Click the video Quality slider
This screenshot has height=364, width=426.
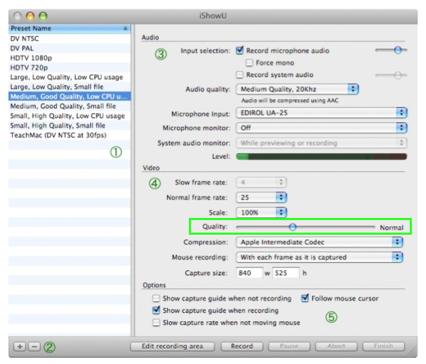pos(305,227)
